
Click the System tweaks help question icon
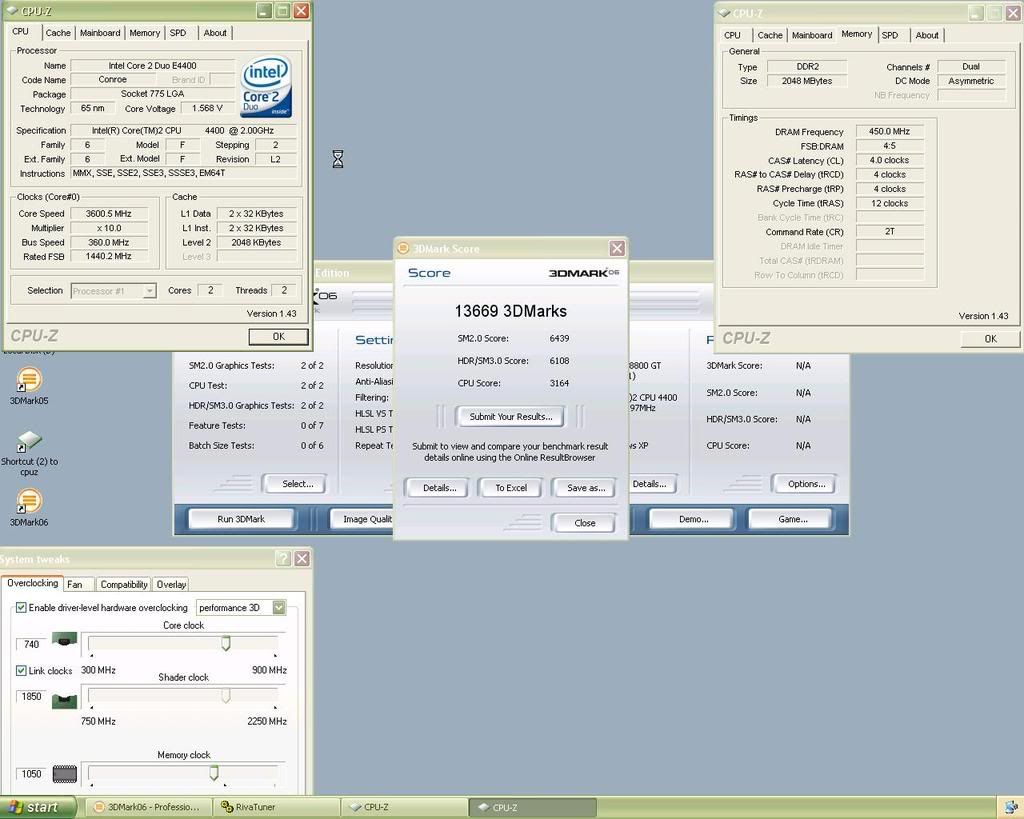point(283,558)
